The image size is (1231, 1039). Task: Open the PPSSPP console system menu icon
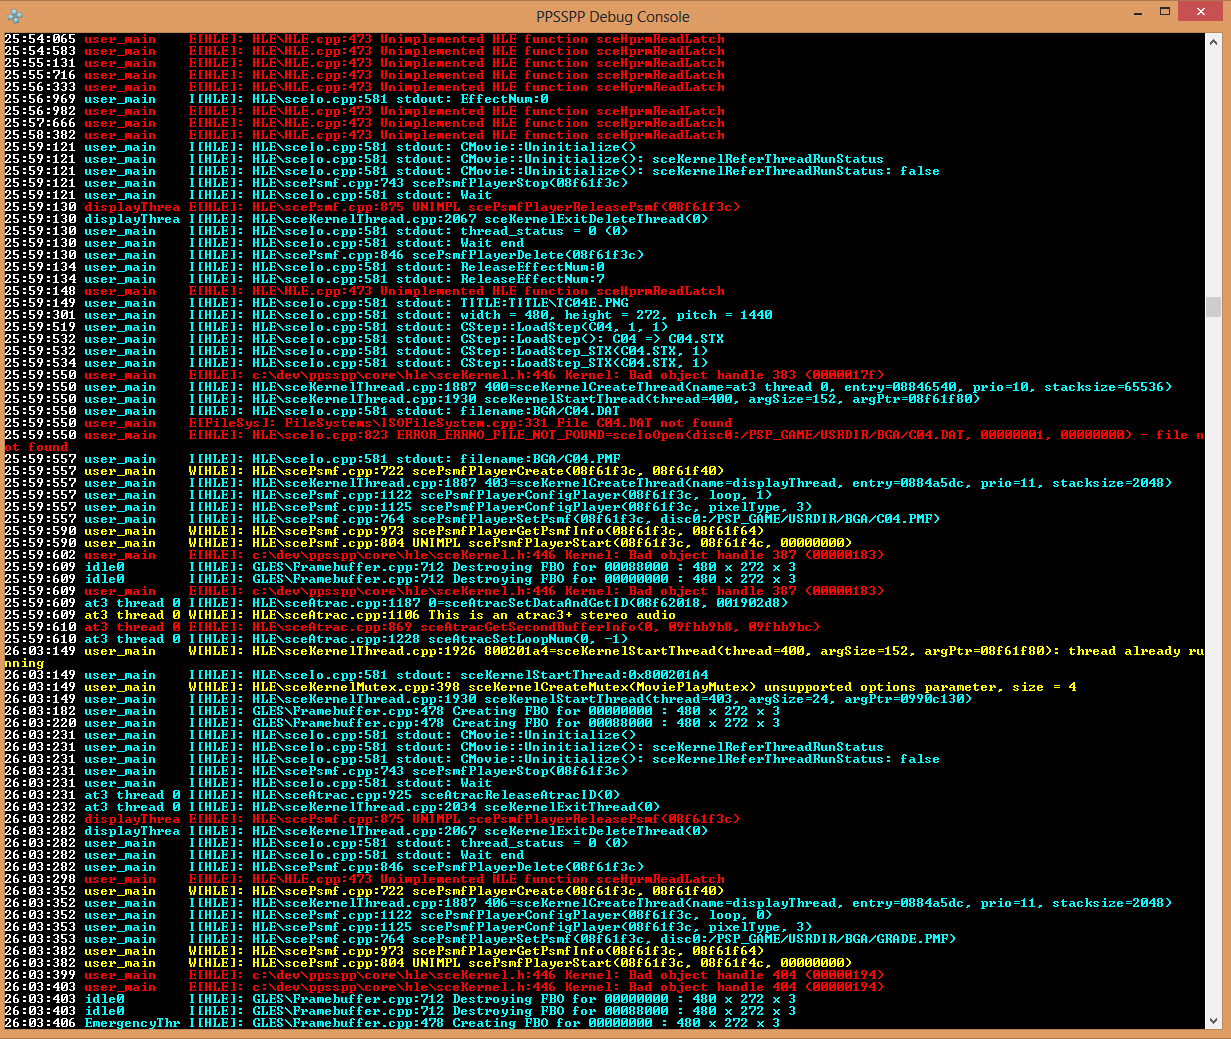(15, 16)
